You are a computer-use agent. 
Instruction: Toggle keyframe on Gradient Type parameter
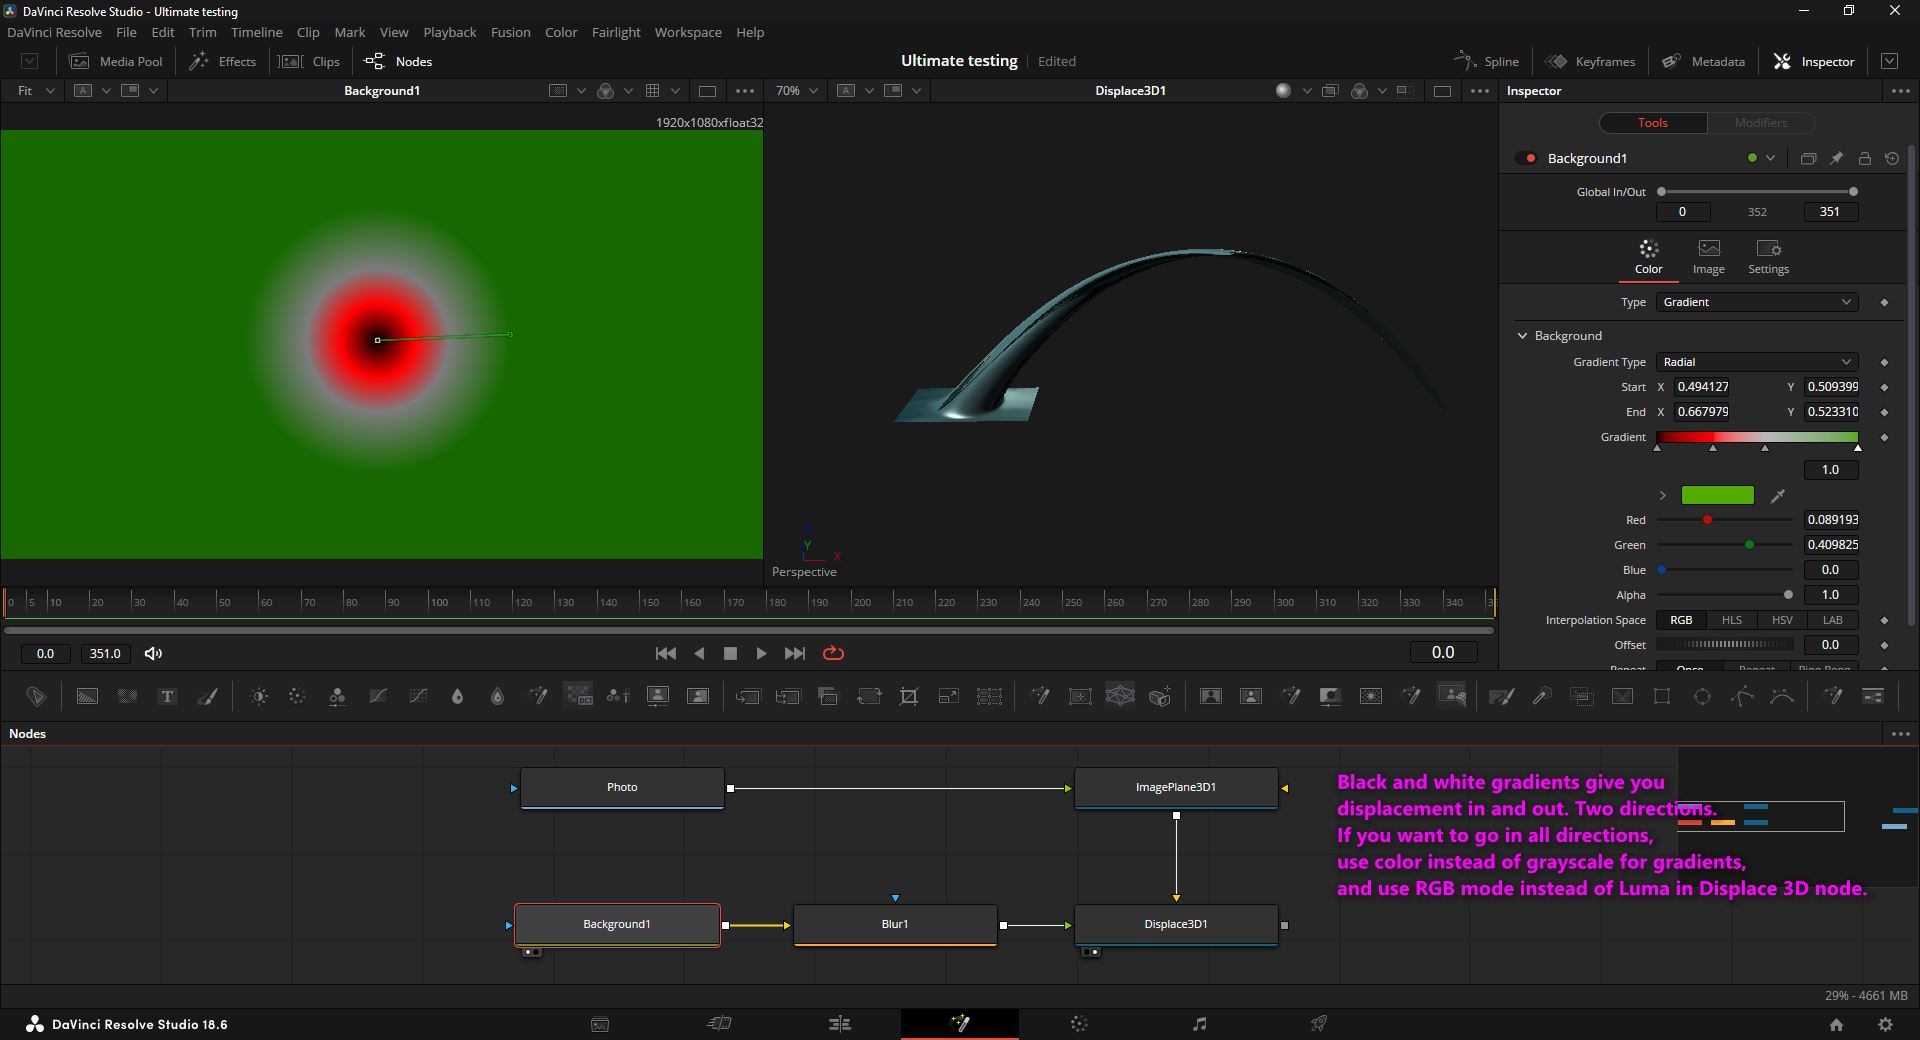(x=1884, y=362)
